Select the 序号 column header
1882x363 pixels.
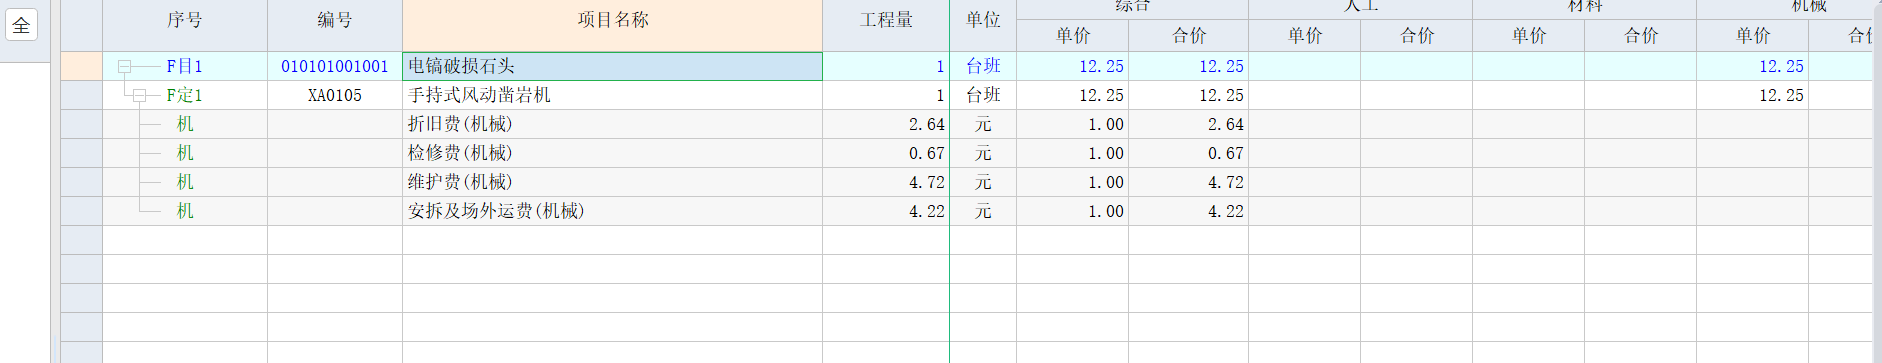point(185,20)
